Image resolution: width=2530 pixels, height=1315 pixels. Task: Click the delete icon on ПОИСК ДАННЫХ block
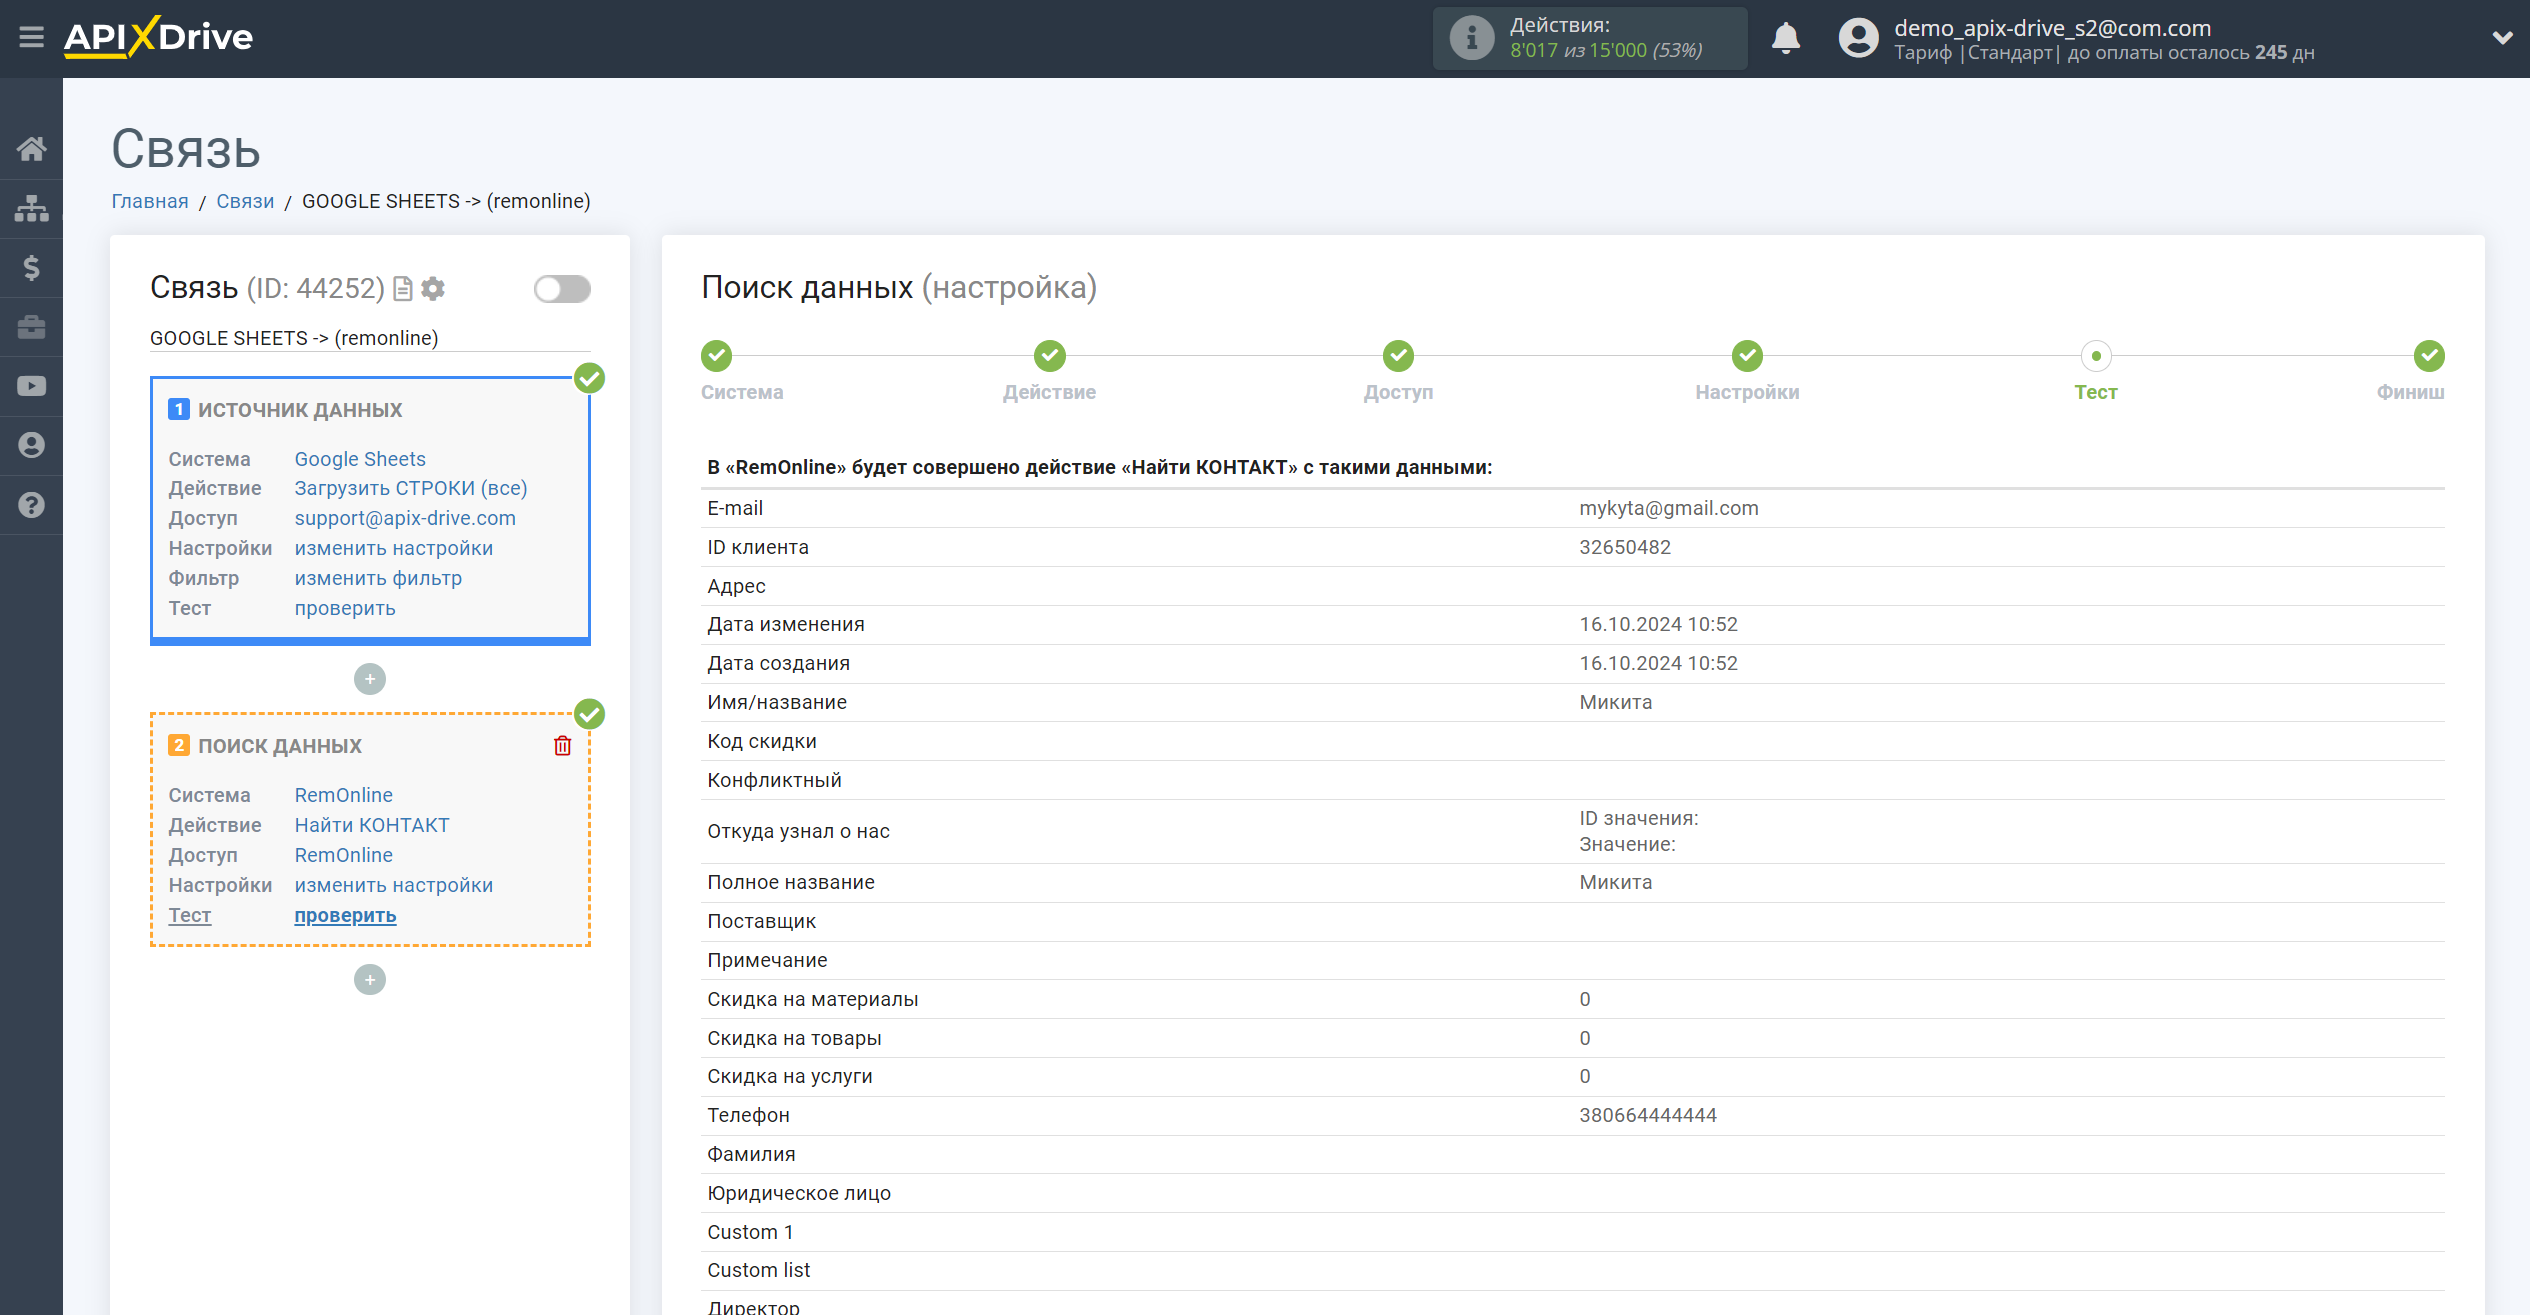(562, 746)
